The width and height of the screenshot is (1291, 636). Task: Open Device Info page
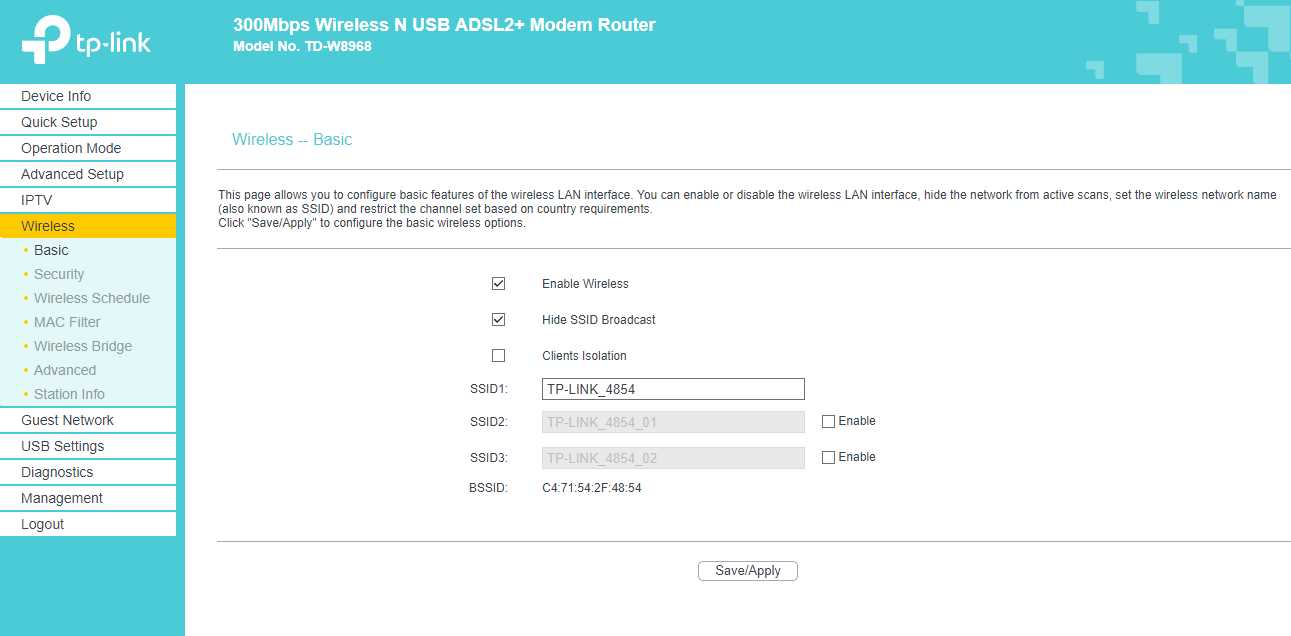[x=88, y=96]
